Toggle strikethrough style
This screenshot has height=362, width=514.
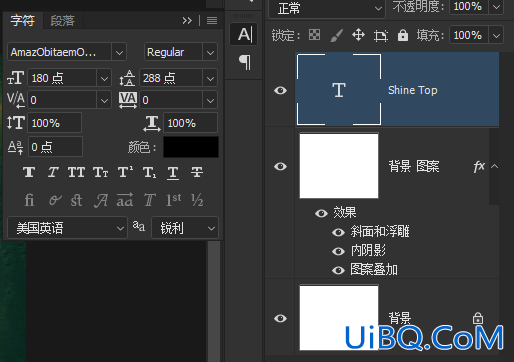point(197,172)
